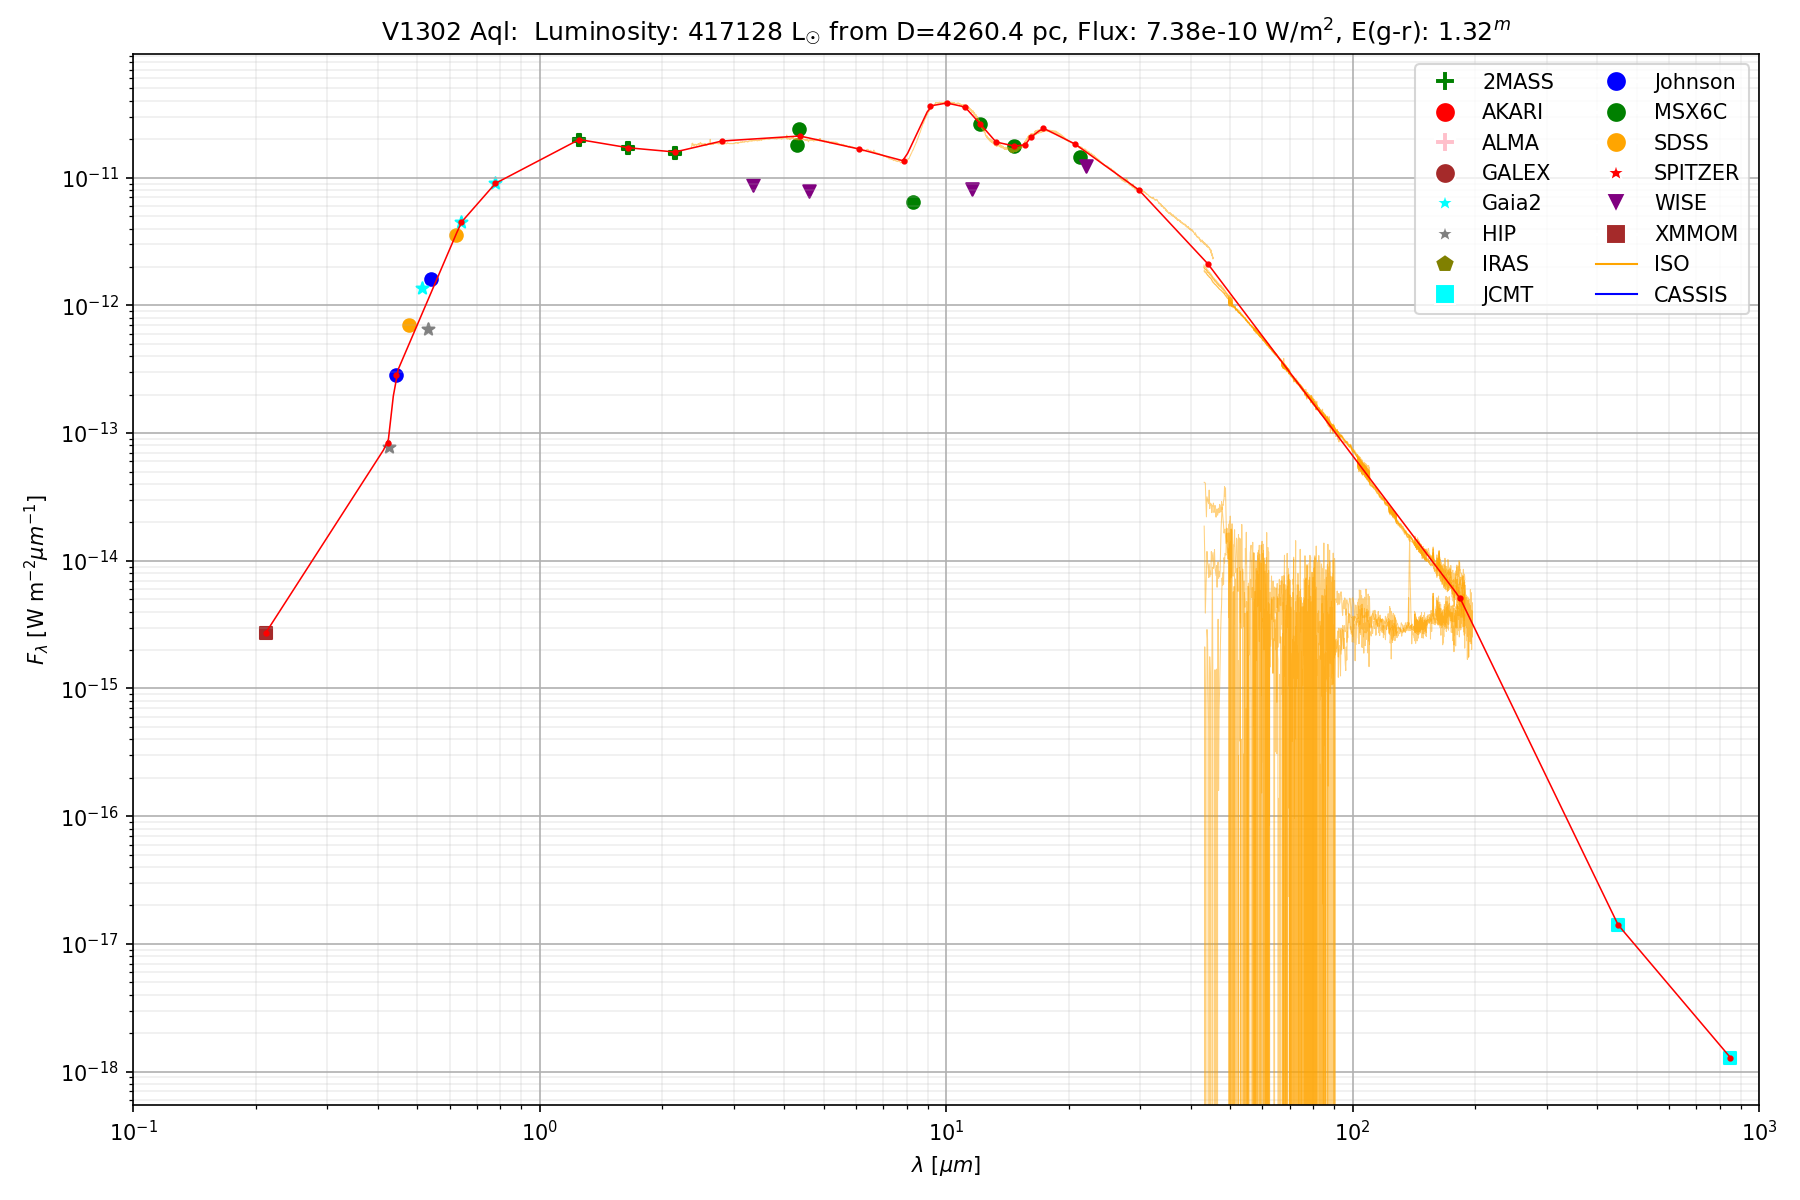1800x1200 pixels.
Task: Click the y-axis flux label
Action: point(36,580)
